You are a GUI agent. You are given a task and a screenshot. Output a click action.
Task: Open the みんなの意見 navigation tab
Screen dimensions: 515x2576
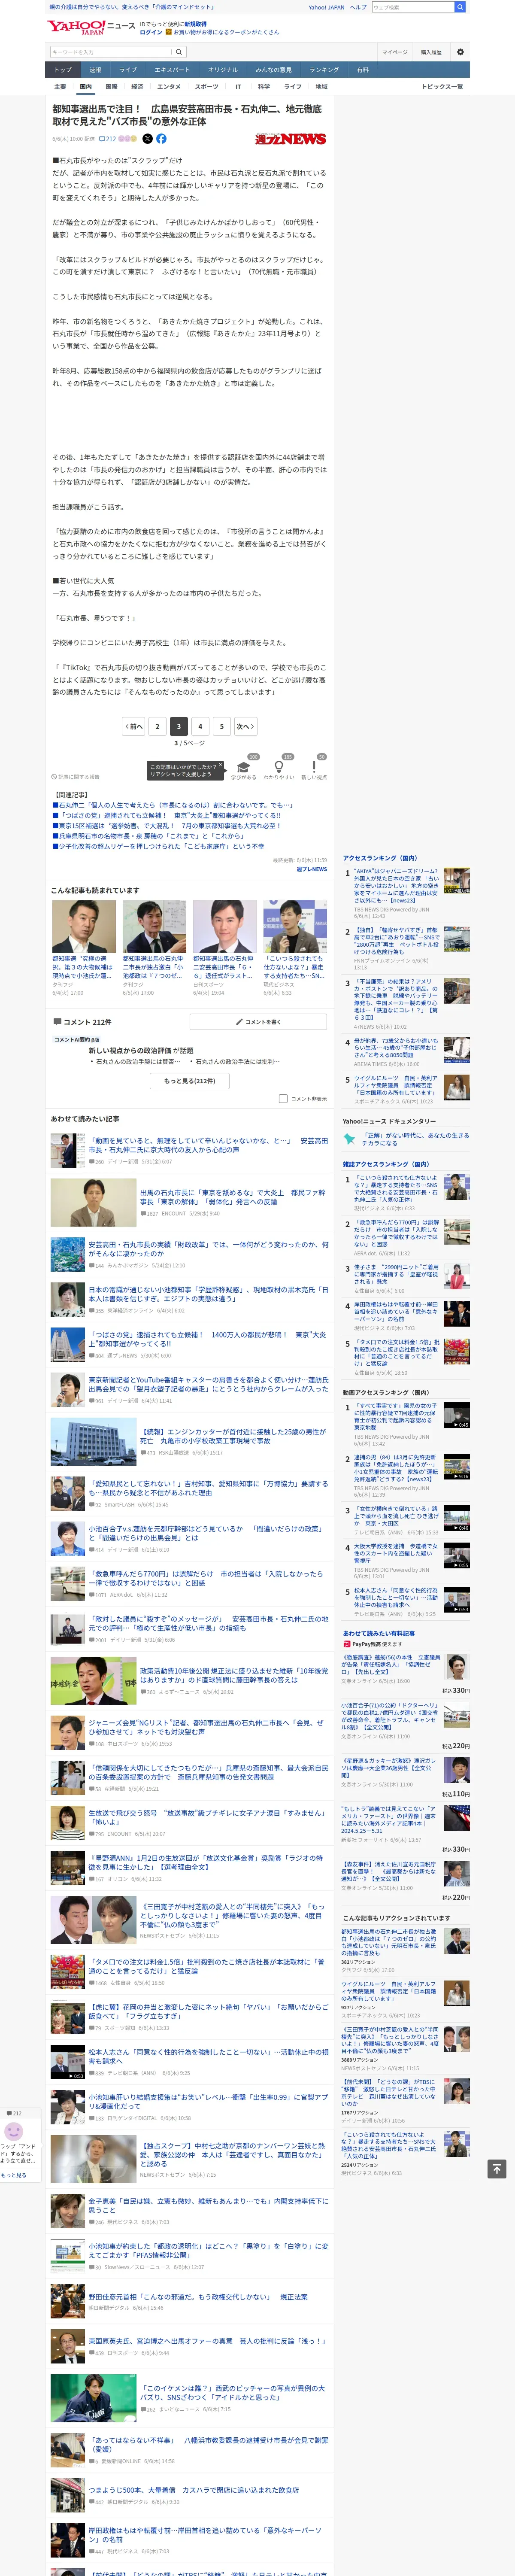[273, 70]
